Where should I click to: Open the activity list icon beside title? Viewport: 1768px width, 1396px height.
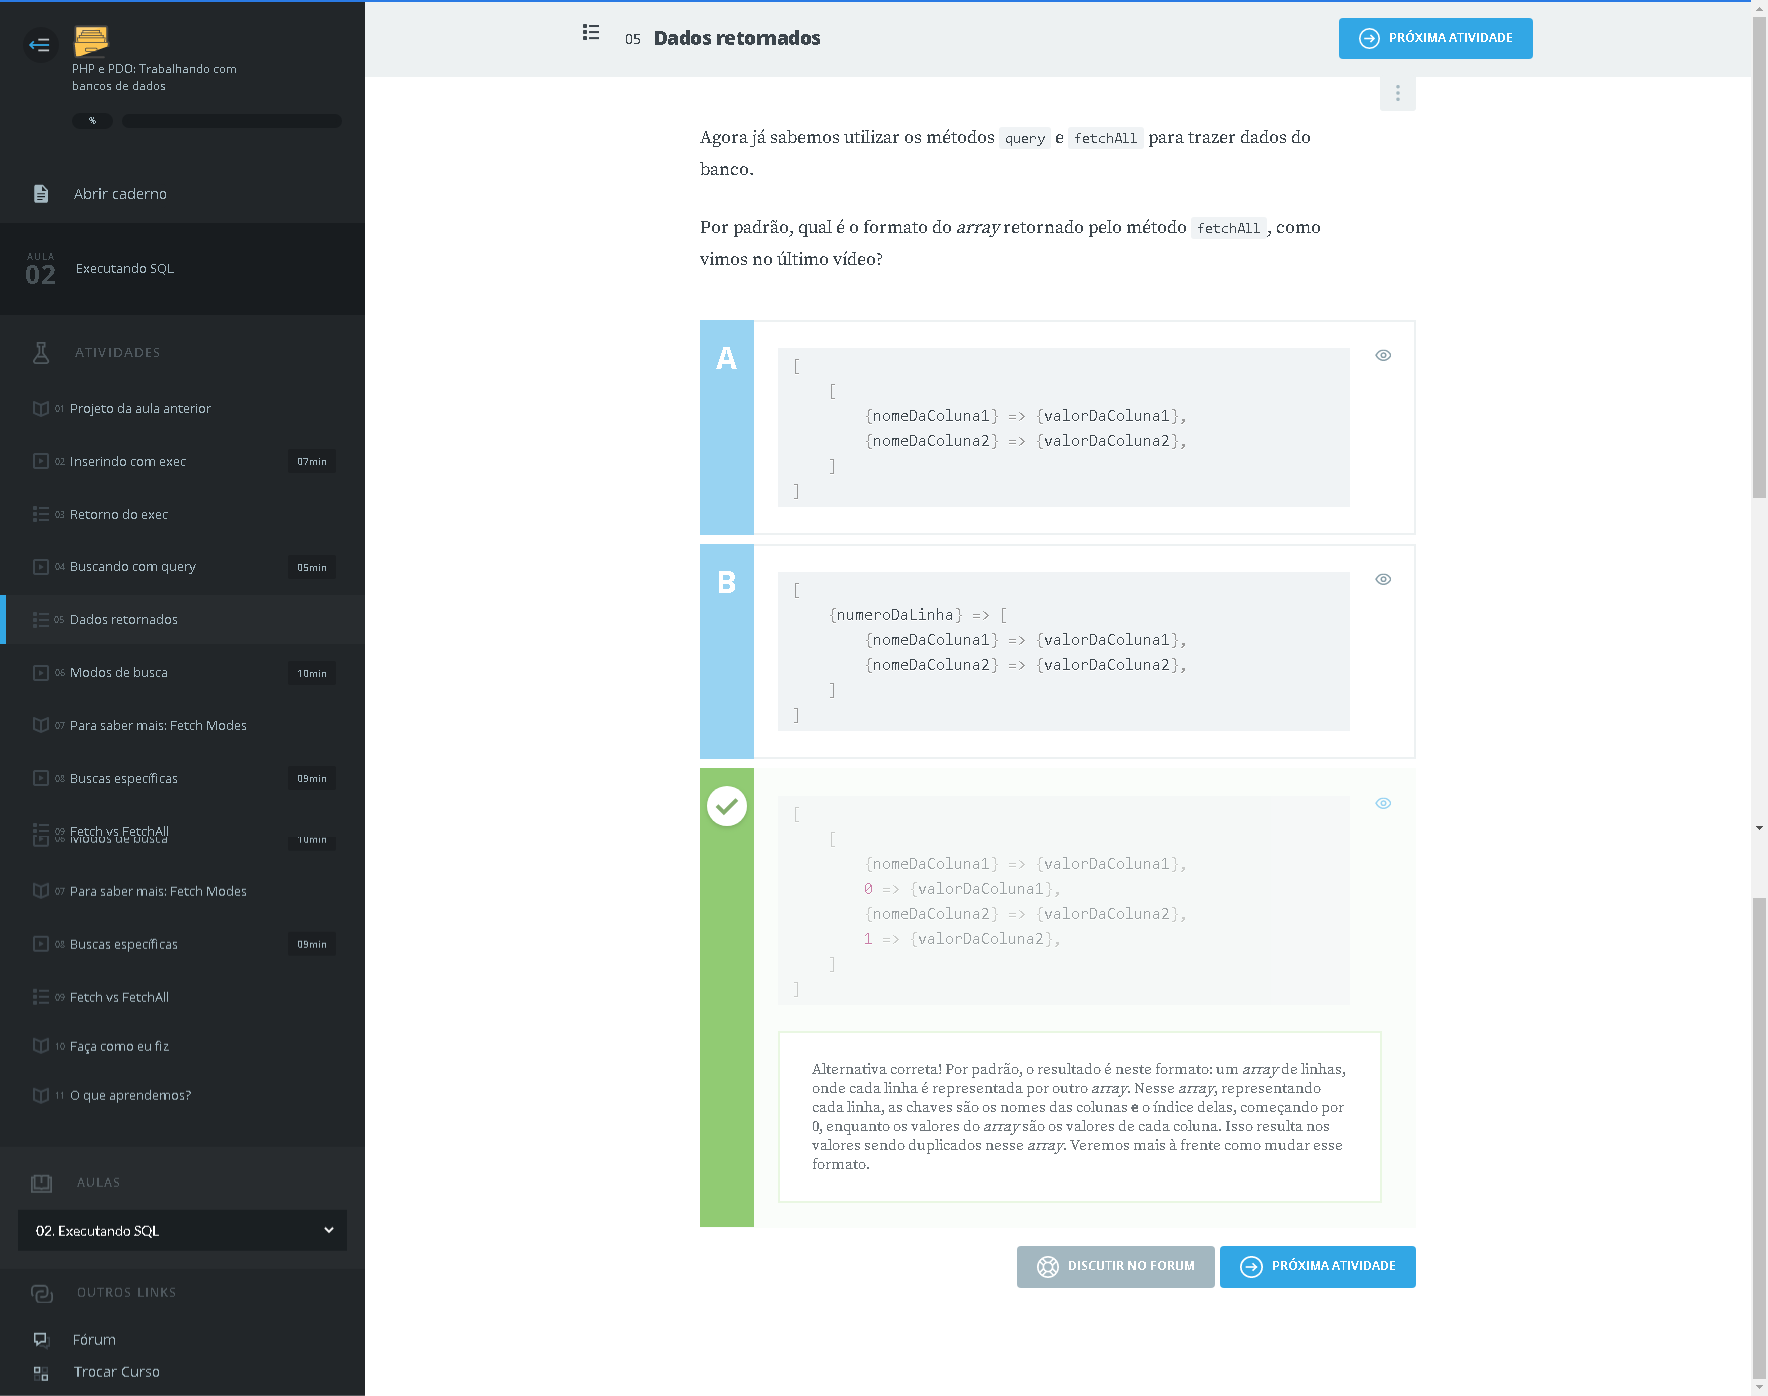coord(591,33)
